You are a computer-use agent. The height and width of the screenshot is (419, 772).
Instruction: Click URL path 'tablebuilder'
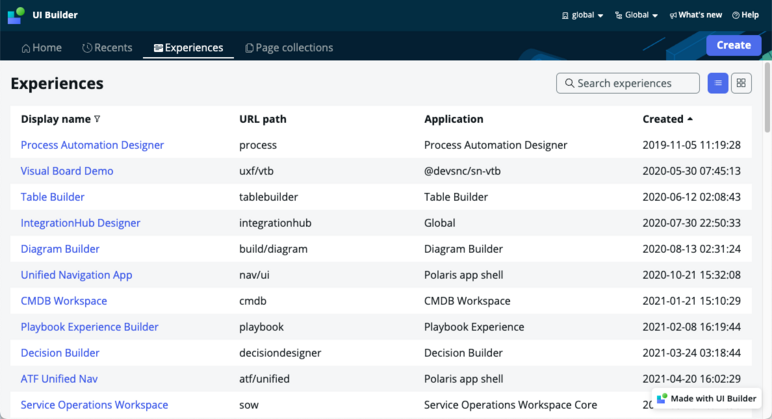(268, 197)
